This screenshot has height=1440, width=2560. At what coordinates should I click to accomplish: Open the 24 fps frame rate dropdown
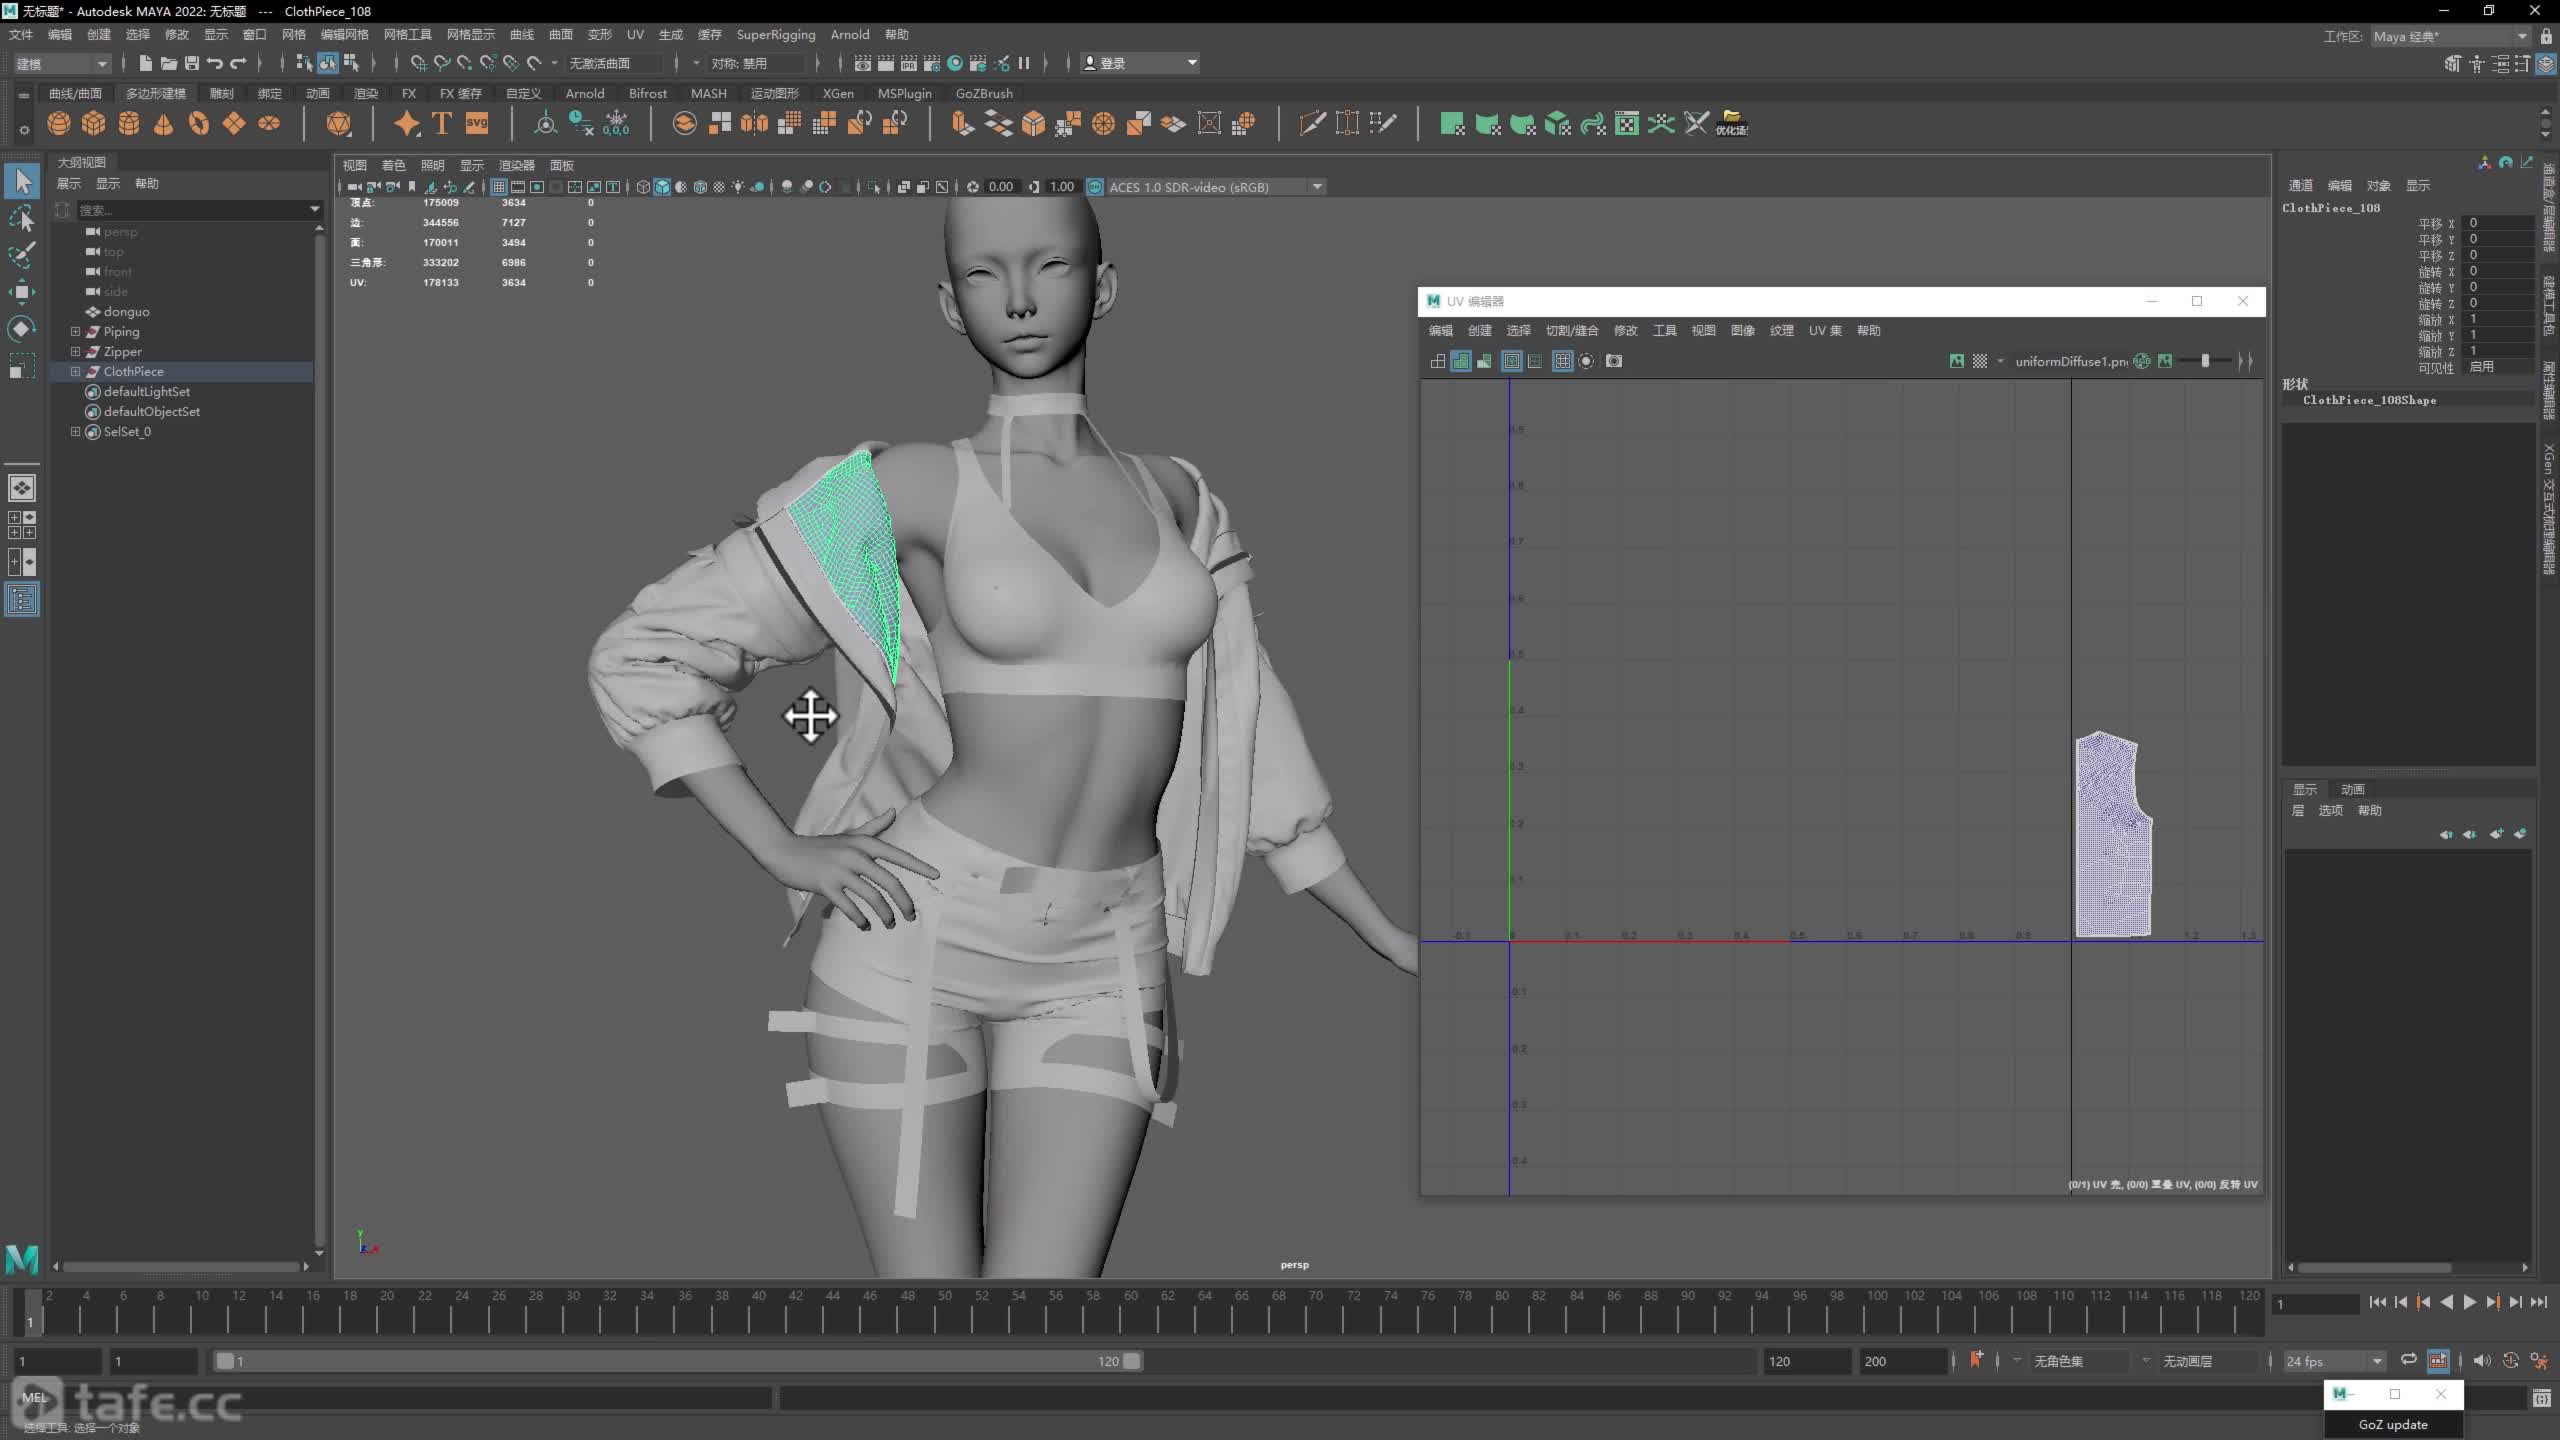(2334, 1361)
